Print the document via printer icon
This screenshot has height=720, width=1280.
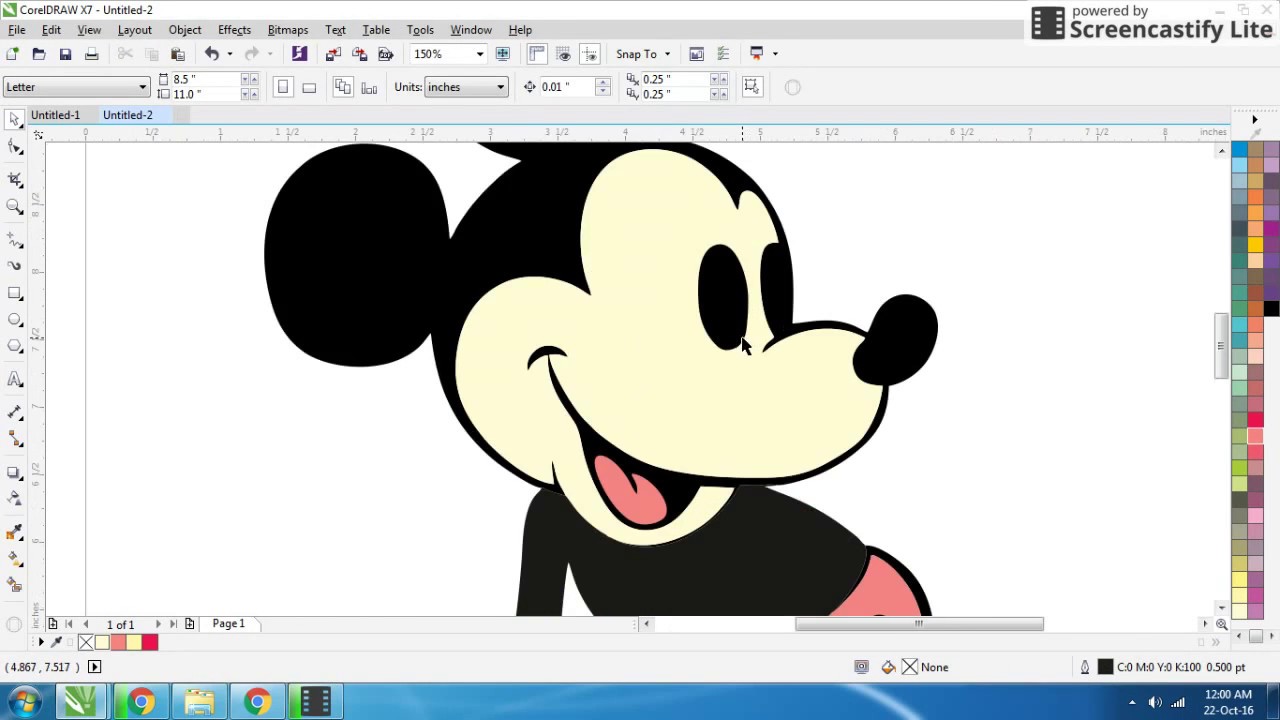point(92,54)
